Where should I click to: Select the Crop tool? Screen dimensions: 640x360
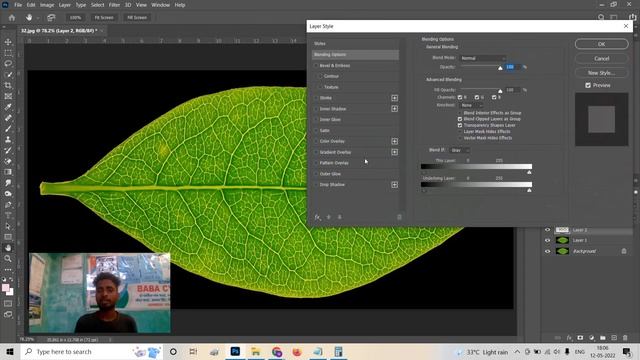point(8,85)
